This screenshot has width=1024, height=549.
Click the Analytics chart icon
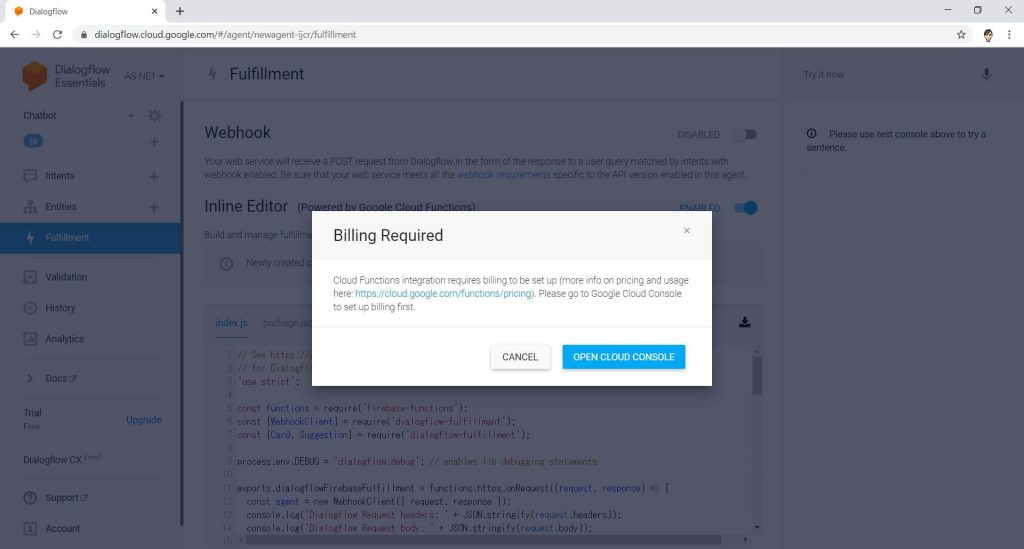(30, 339)
